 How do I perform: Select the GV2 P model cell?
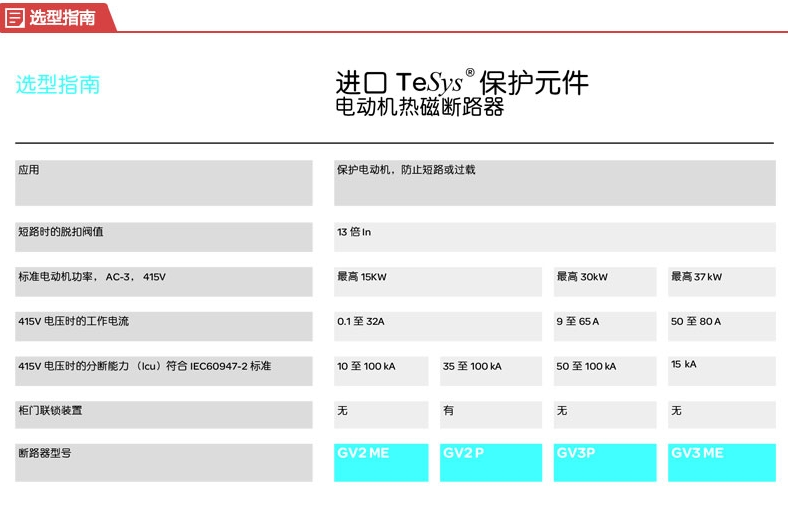point(491,462)
